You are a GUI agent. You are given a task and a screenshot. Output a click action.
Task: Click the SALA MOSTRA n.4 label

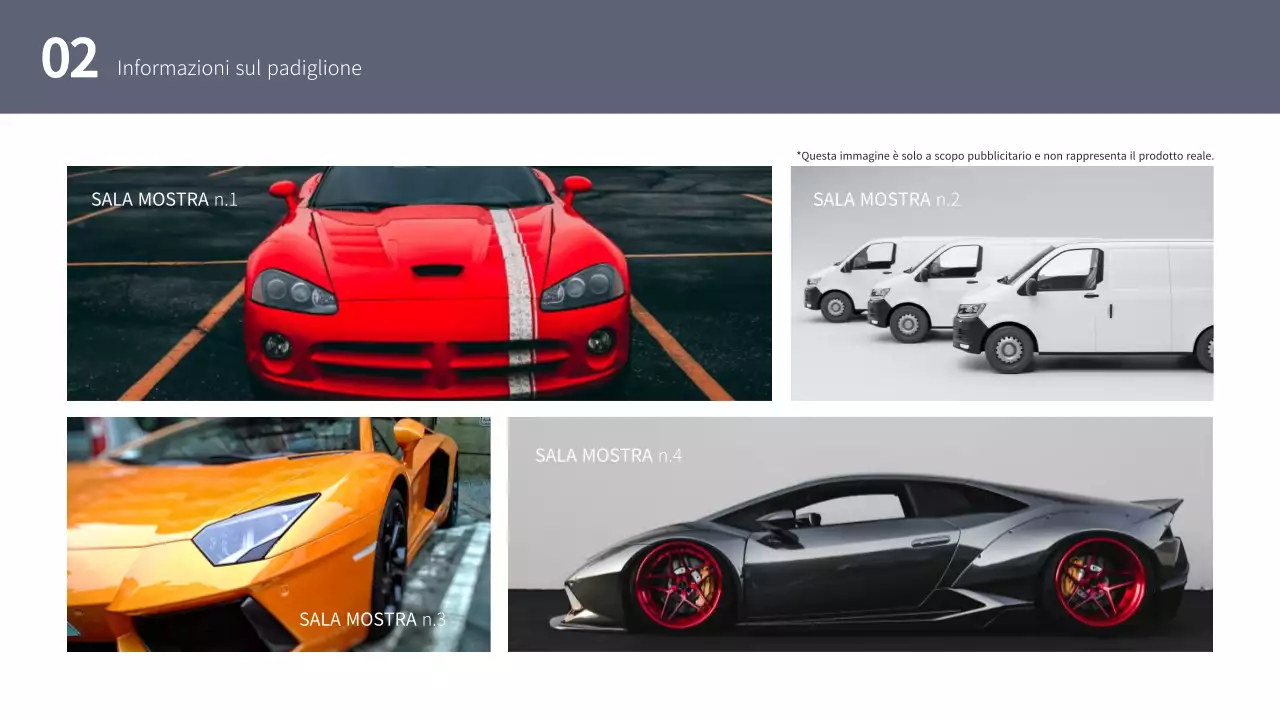(x=609, y=455)
